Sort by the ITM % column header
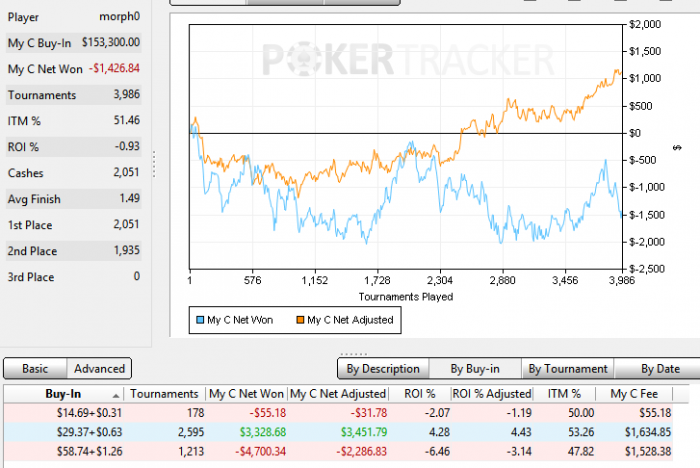 pyautogui.click(x=564, y=394)
